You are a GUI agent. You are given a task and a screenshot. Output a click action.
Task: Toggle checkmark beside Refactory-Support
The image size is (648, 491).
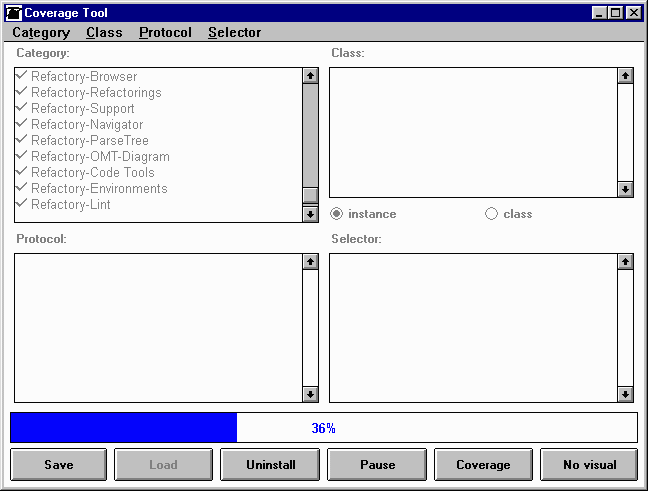pyautogui.click(x=21, y=107)
